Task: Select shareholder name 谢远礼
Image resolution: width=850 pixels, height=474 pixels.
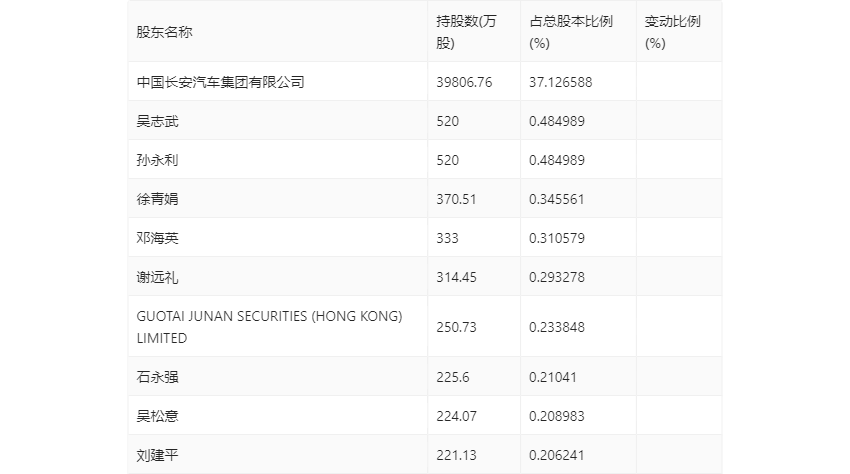Action: click(x=157, y=277)
